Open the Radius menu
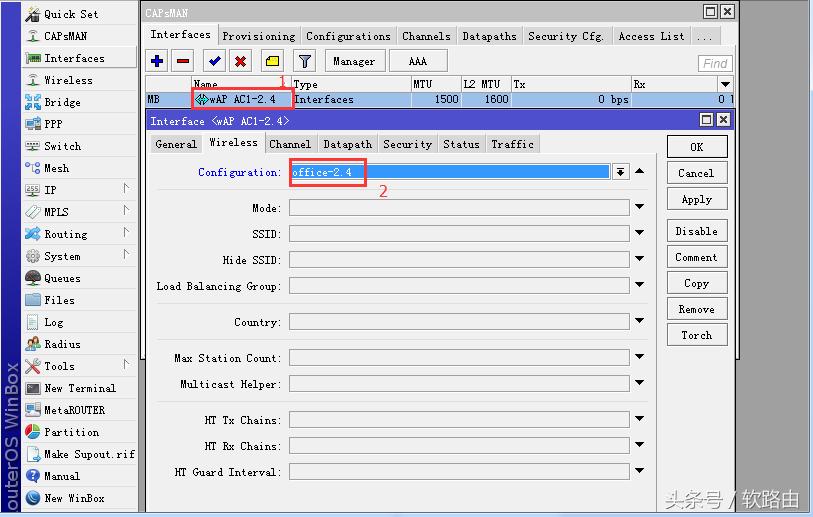The width and height of the screenshot is (813, 517). click(x=79, y=344)
